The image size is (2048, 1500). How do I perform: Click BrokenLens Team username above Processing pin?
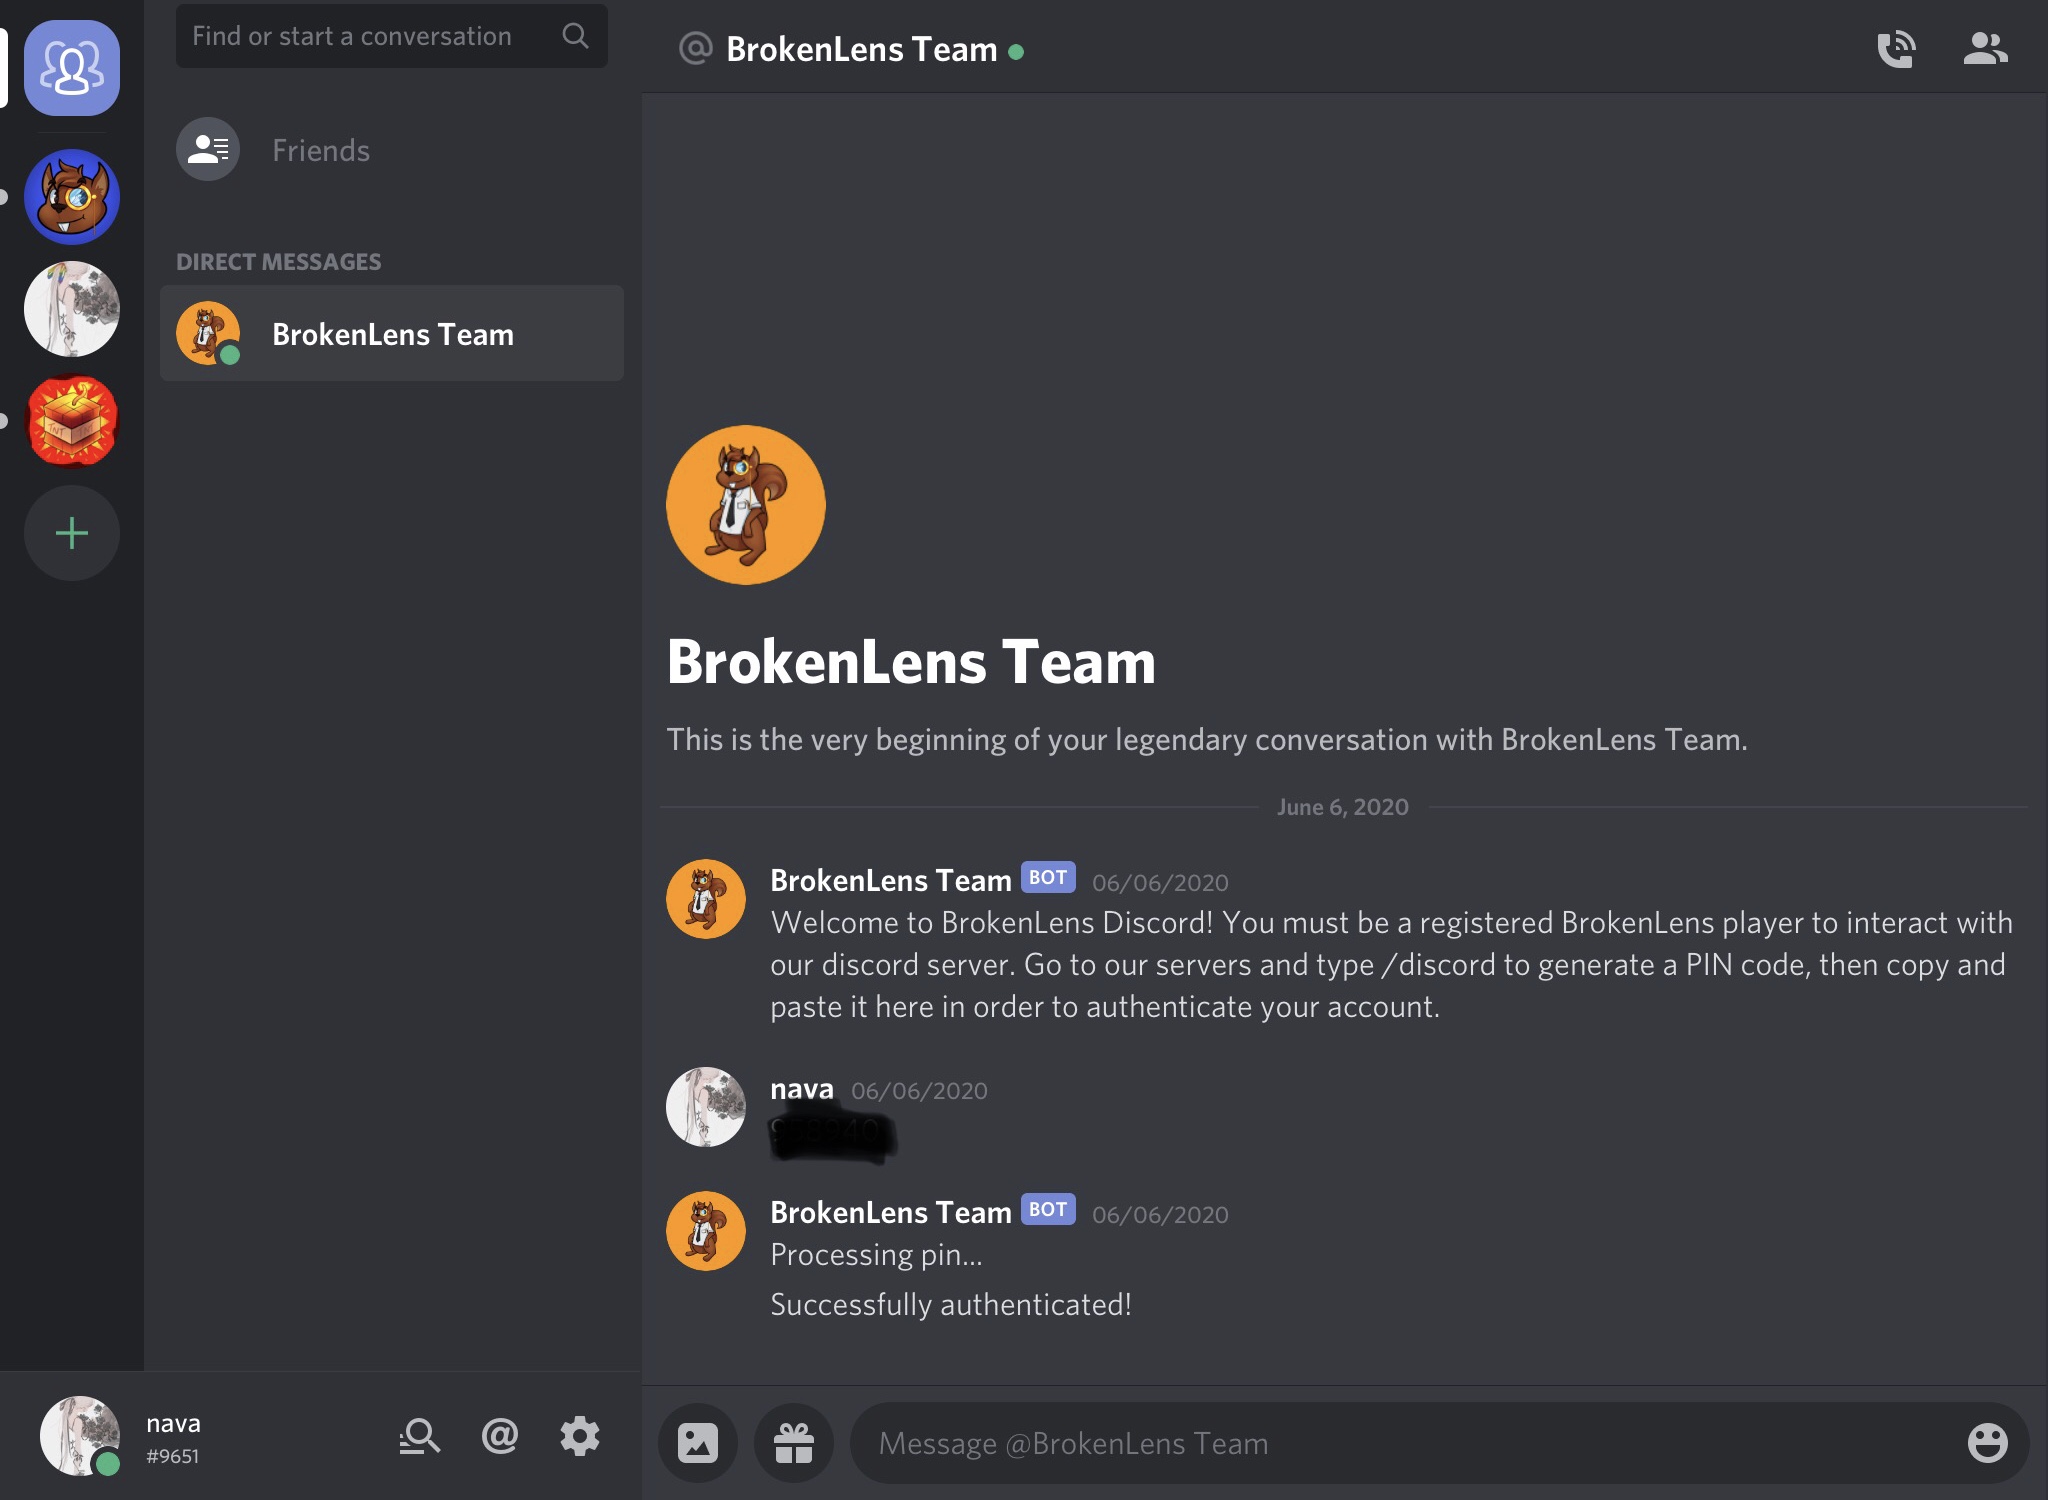click(891, 1212)
